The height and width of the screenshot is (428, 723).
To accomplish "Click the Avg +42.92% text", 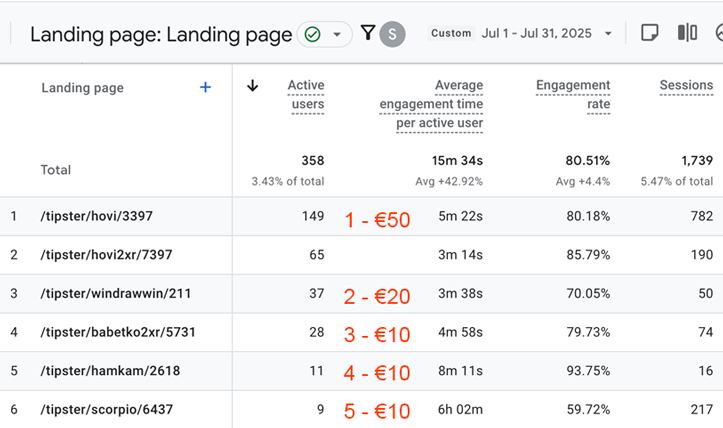I will pos(449,181).
